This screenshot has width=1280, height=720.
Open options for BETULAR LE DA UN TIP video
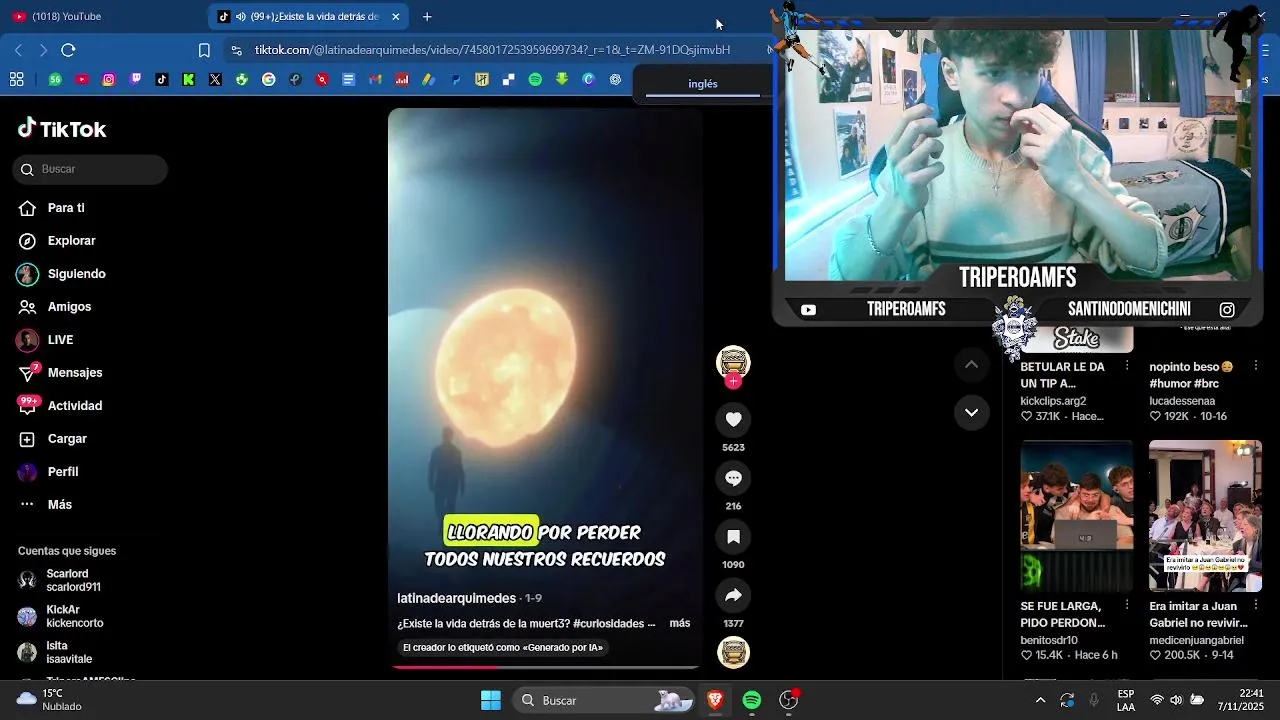click(1127, 366)
